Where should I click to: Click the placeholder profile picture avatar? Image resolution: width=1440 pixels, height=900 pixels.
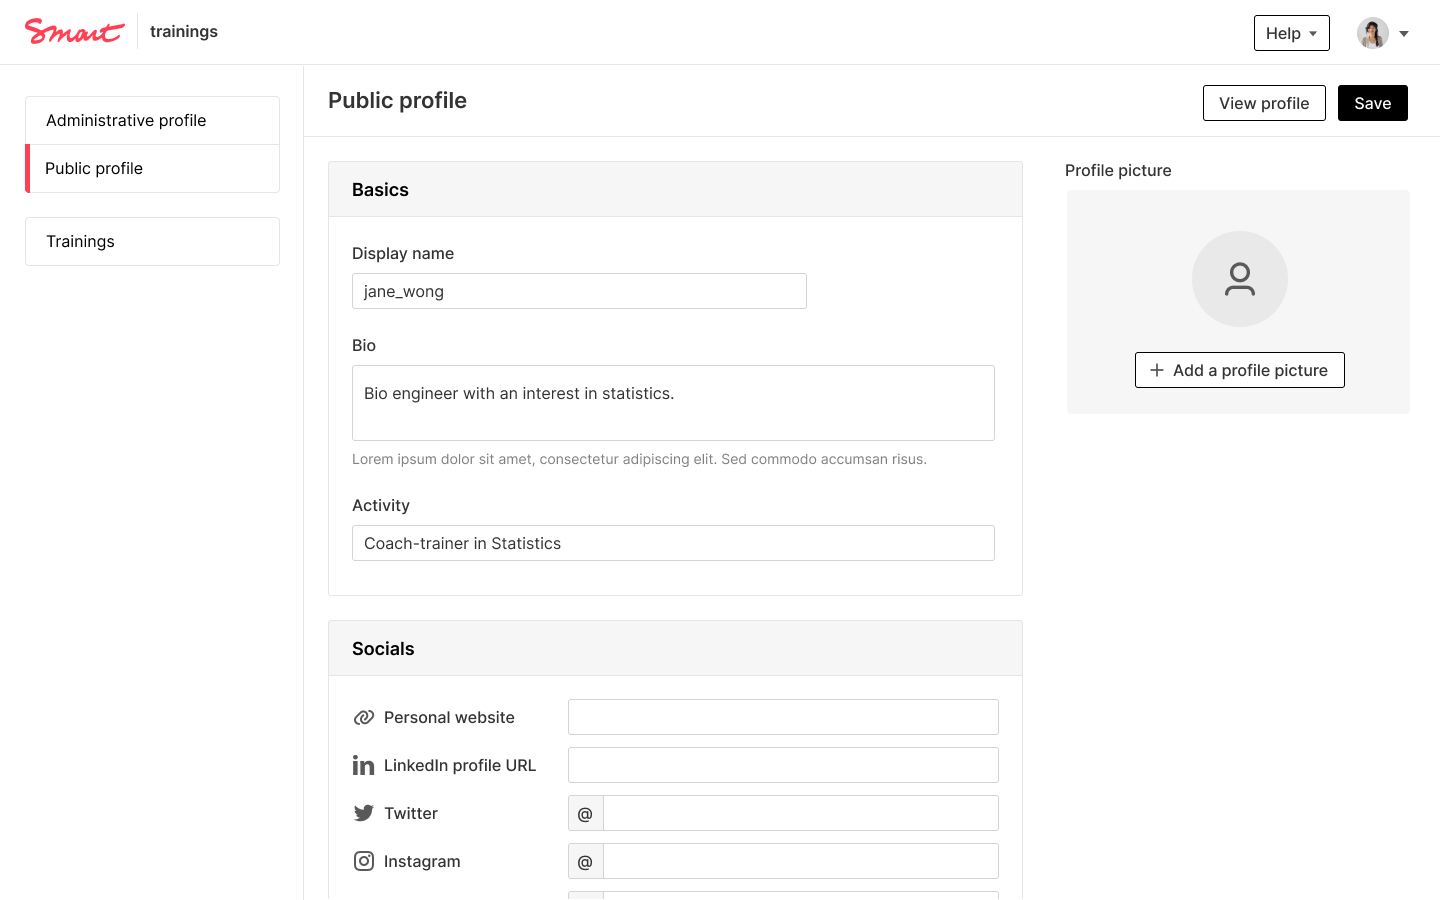point(1240,279)
